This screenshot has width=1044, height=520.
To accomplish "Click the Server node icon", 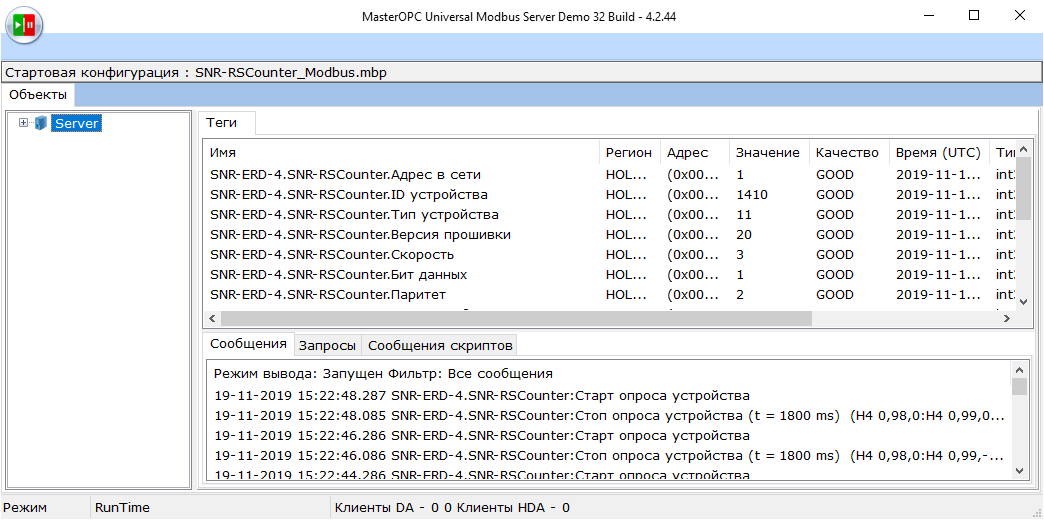I will click(41, 123).
